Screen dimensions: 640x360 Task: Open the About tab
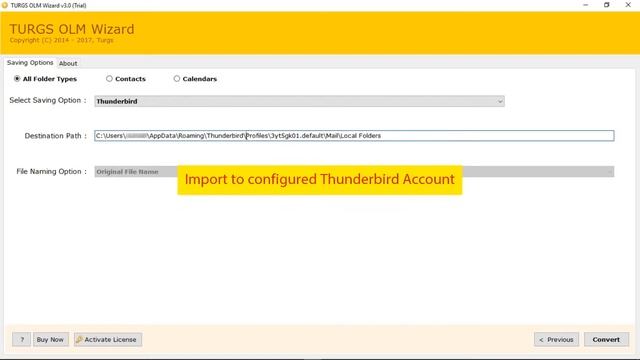coord(68,63)
